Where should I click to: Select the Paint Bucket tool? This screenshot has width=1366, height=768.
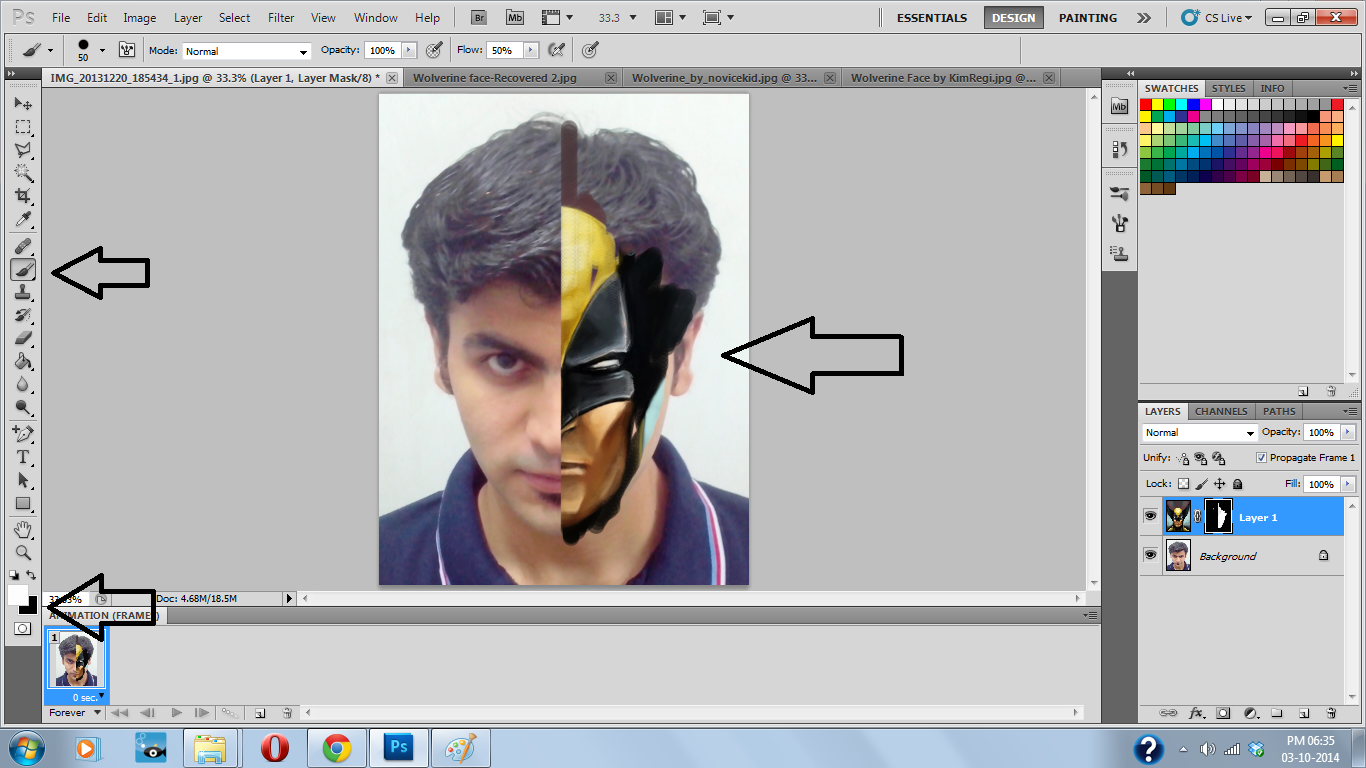tap(23, 361)
